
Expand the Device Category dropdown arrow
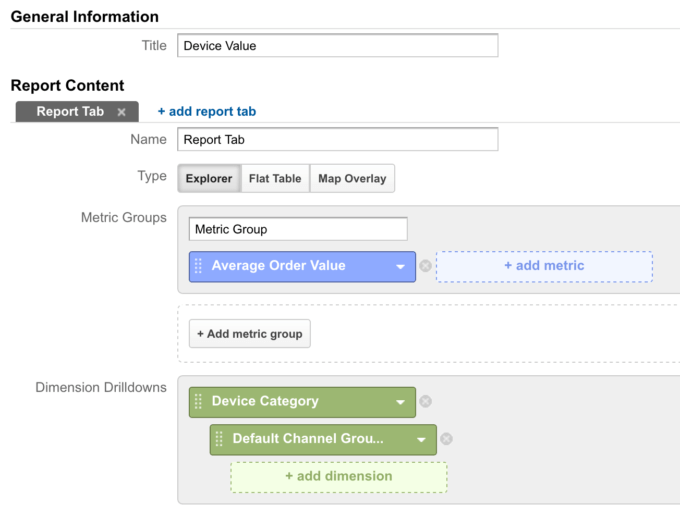point(400,402)
